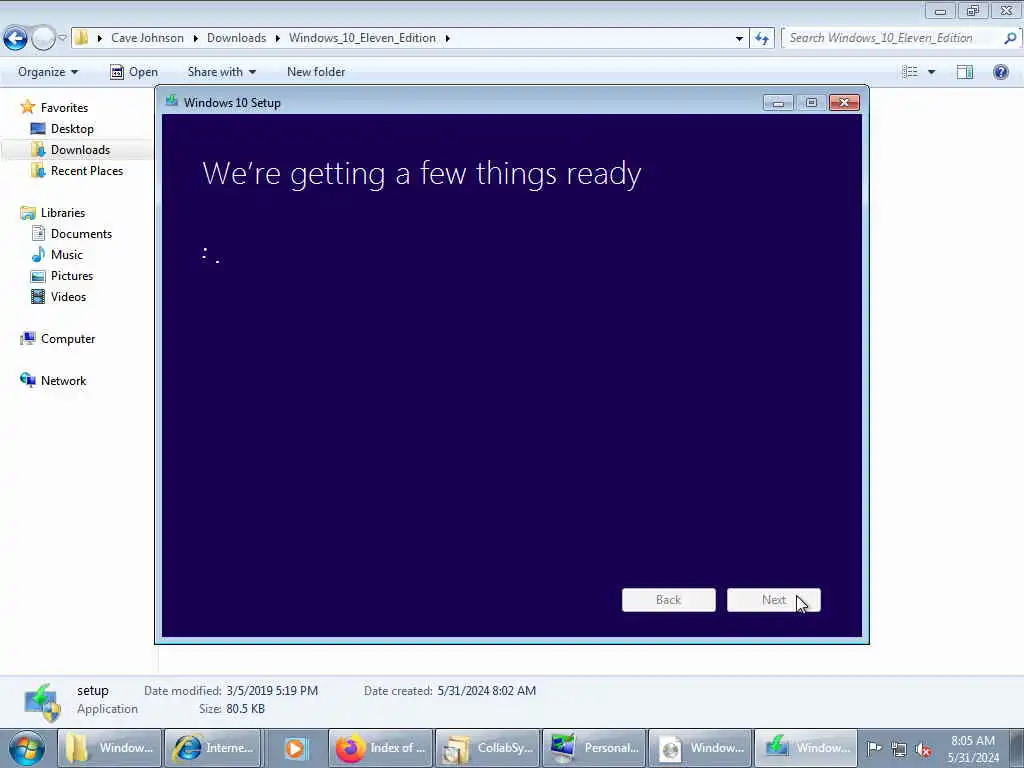
Task: Click the Change your view icon
Action: tap(910, 72)
